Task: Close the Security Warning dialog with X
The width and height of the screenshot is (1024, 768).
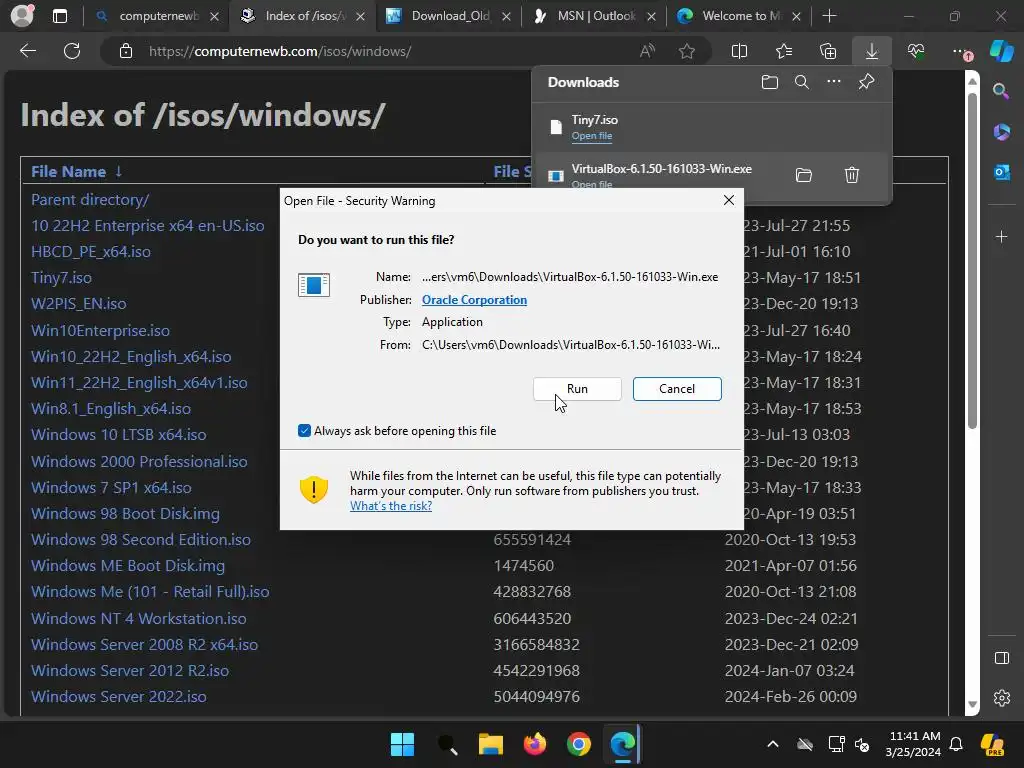Action: tap(729, 200)
